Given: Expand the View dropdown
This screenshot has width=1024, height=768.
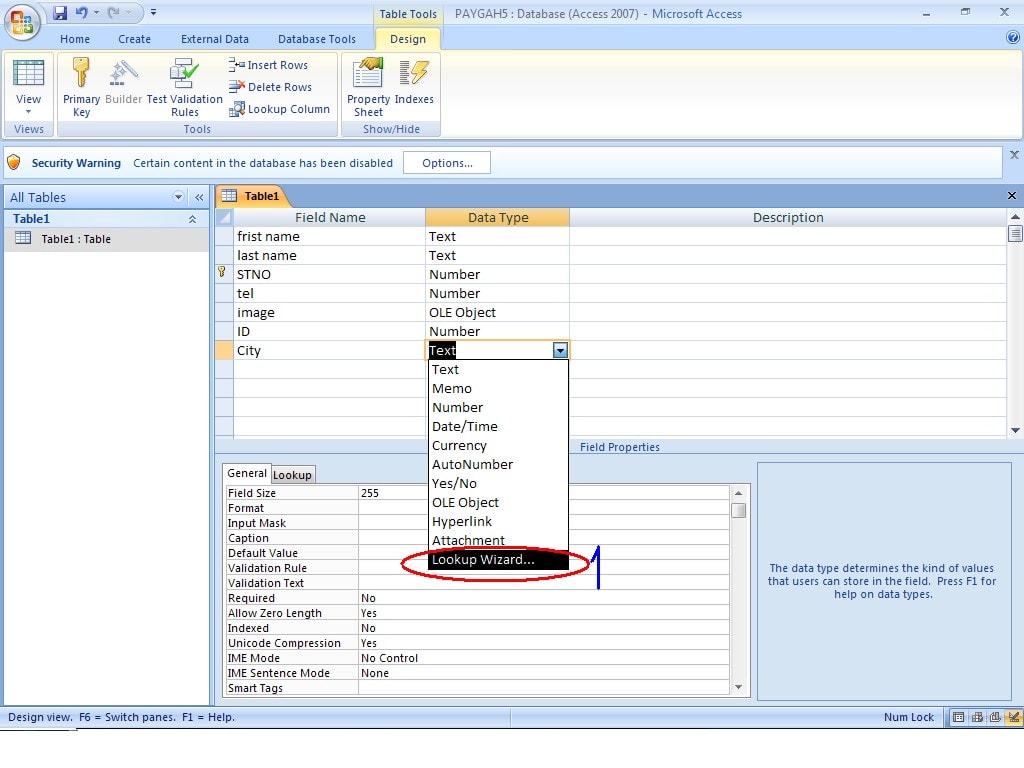Looking at the screenshot, I should point(28,111).
